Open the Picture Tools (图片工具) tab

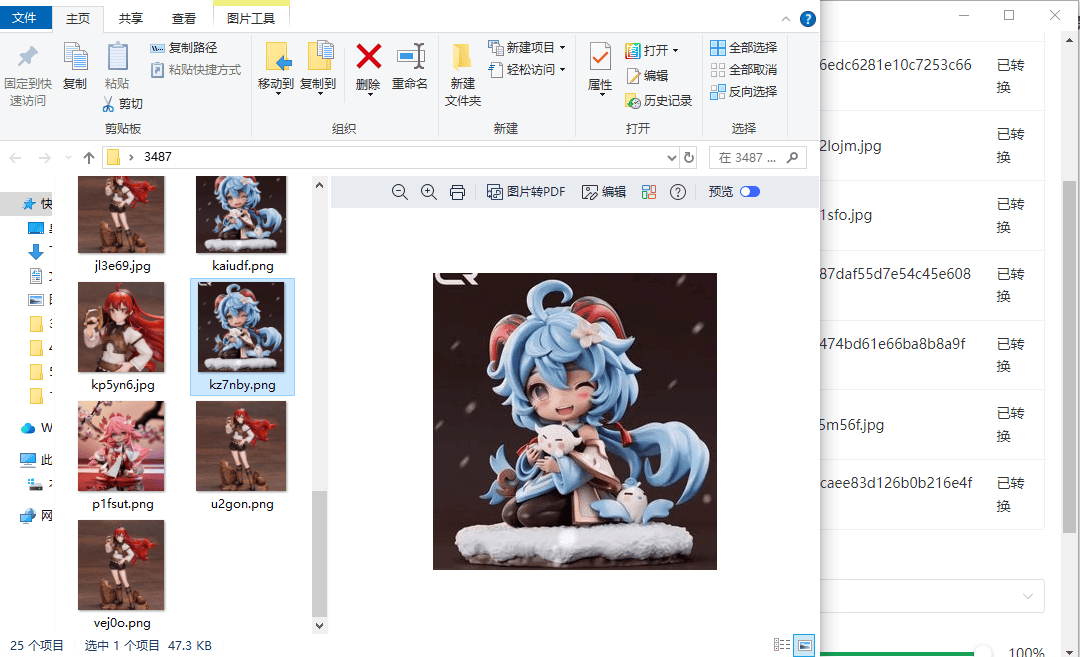(251, 19)
